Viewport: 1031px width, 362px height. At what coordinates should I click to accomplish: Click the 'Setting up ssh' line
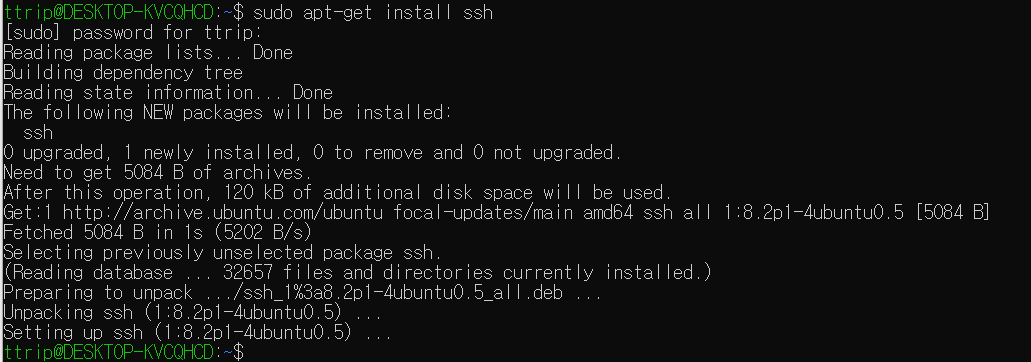(x=197, y=332)
